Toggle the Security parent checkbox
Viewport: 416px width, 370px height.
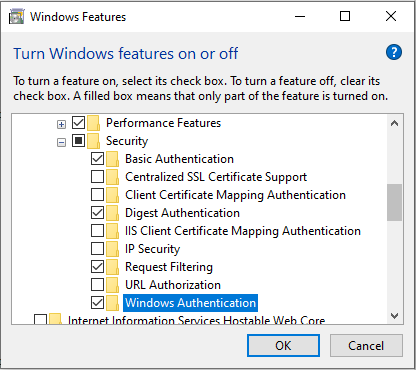click(x=78, y=141)
